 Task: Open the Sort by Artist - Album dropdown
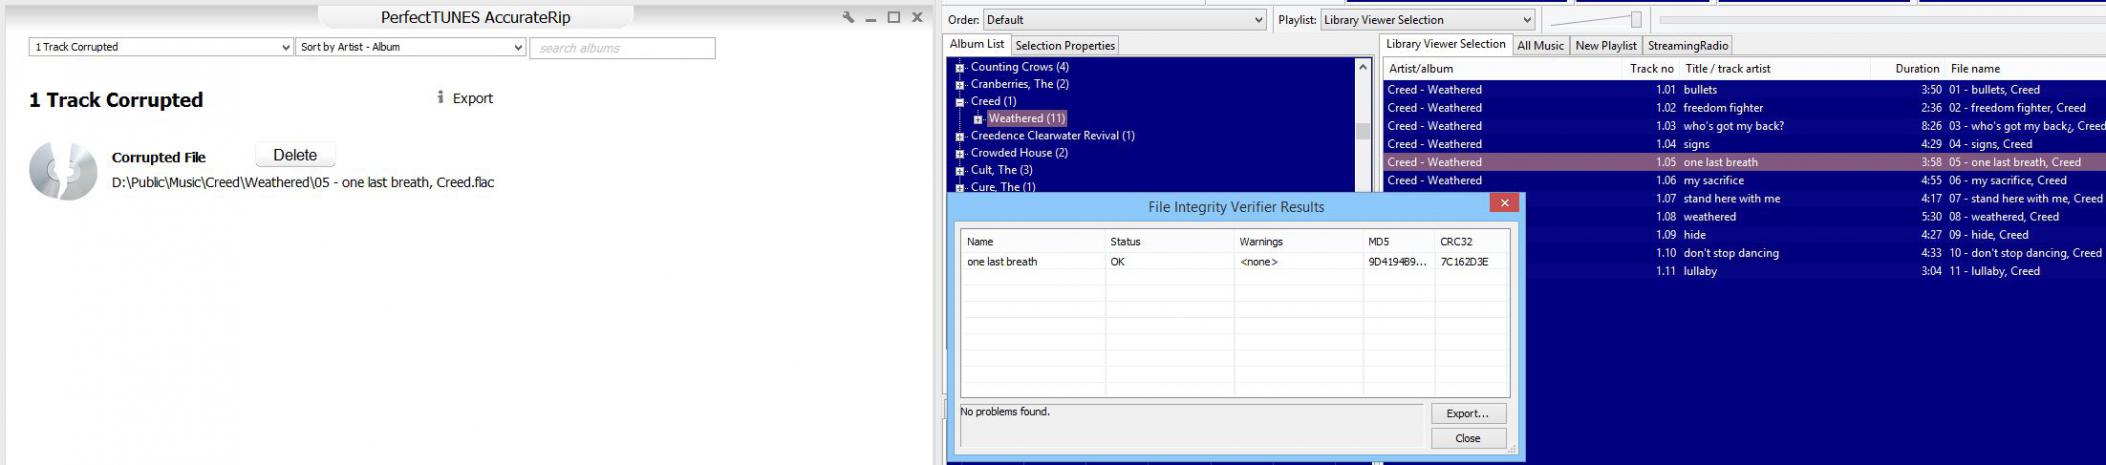coord(410,47)
